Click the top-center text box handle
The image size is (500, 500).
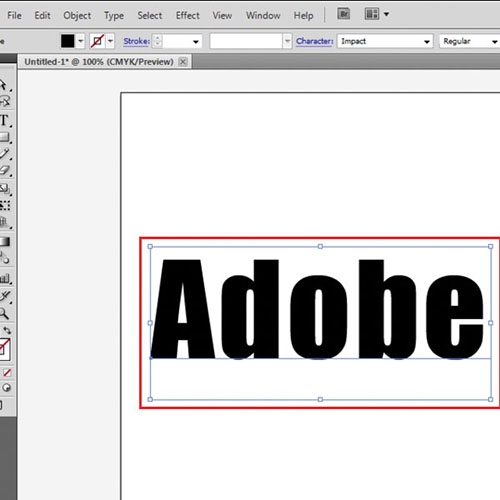coord(320,246)
